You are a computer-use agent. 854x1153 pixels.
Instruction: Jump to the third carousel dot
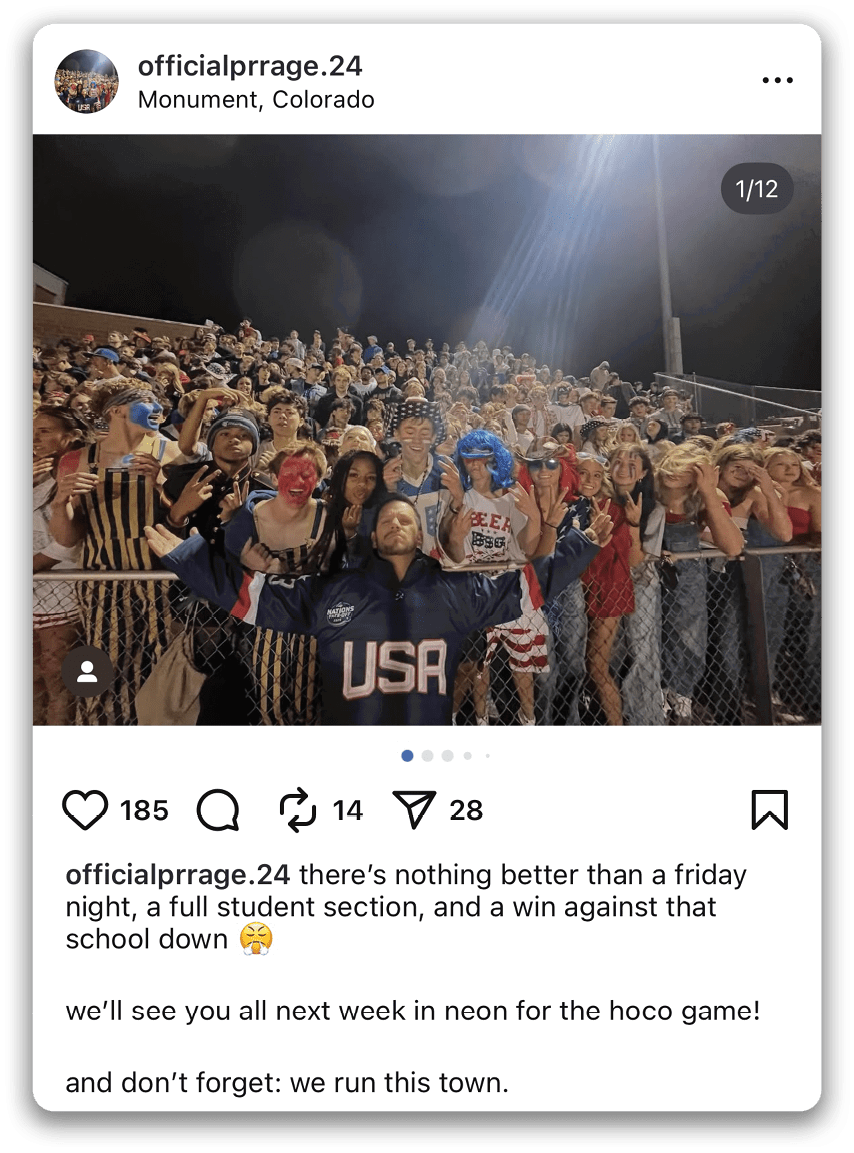447,755
